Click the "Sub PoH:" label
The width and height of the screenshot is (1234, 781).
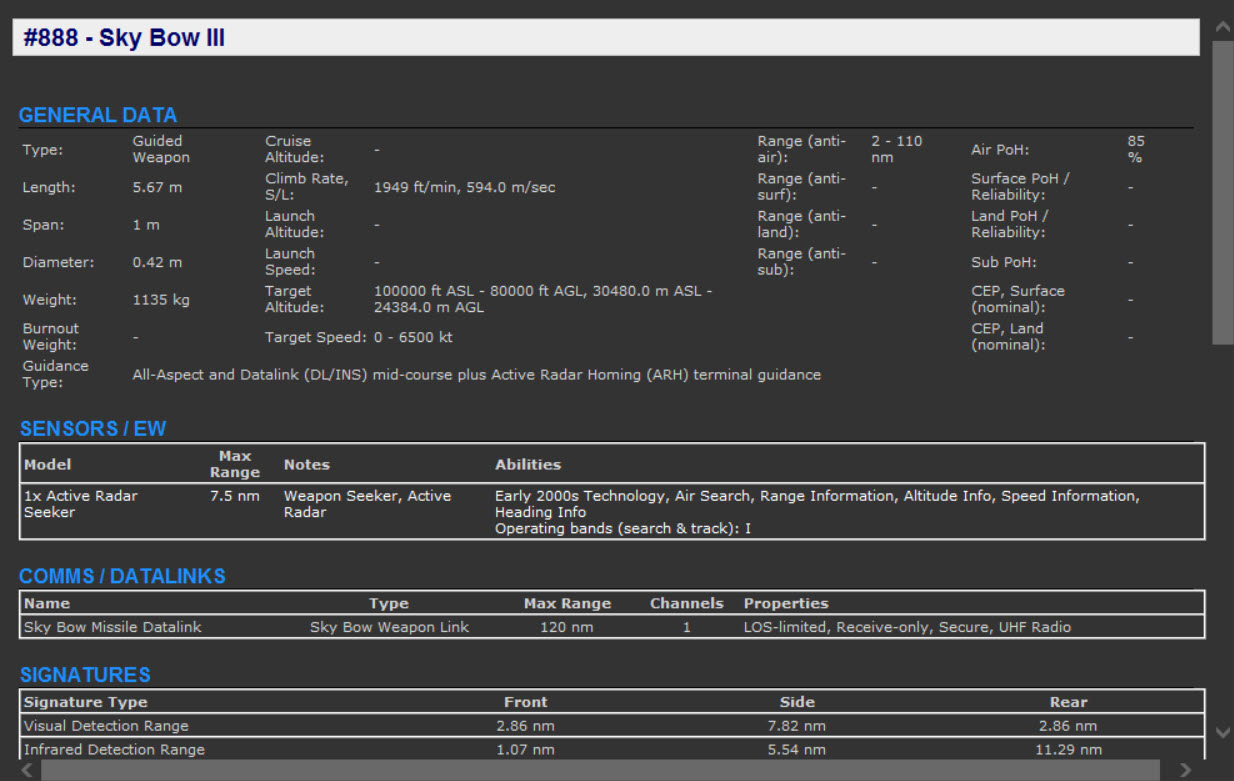(x=1003, y=262)
